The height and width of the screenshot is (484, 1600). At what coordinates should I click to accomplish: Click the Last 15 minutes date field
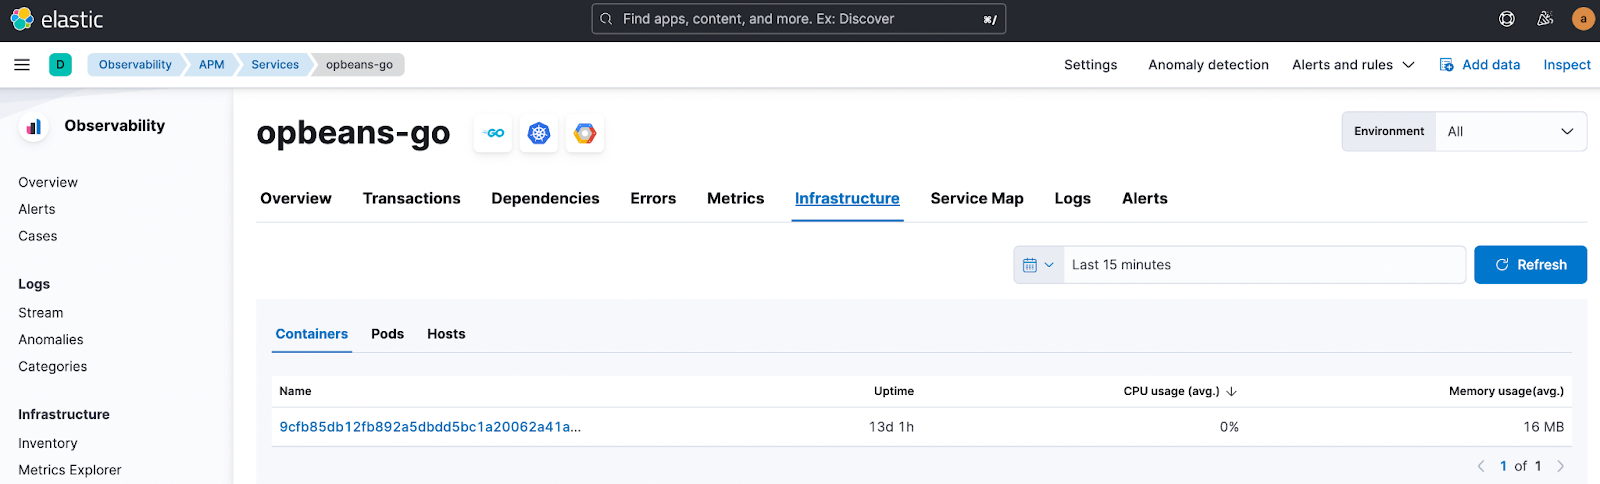[1264, 265]
